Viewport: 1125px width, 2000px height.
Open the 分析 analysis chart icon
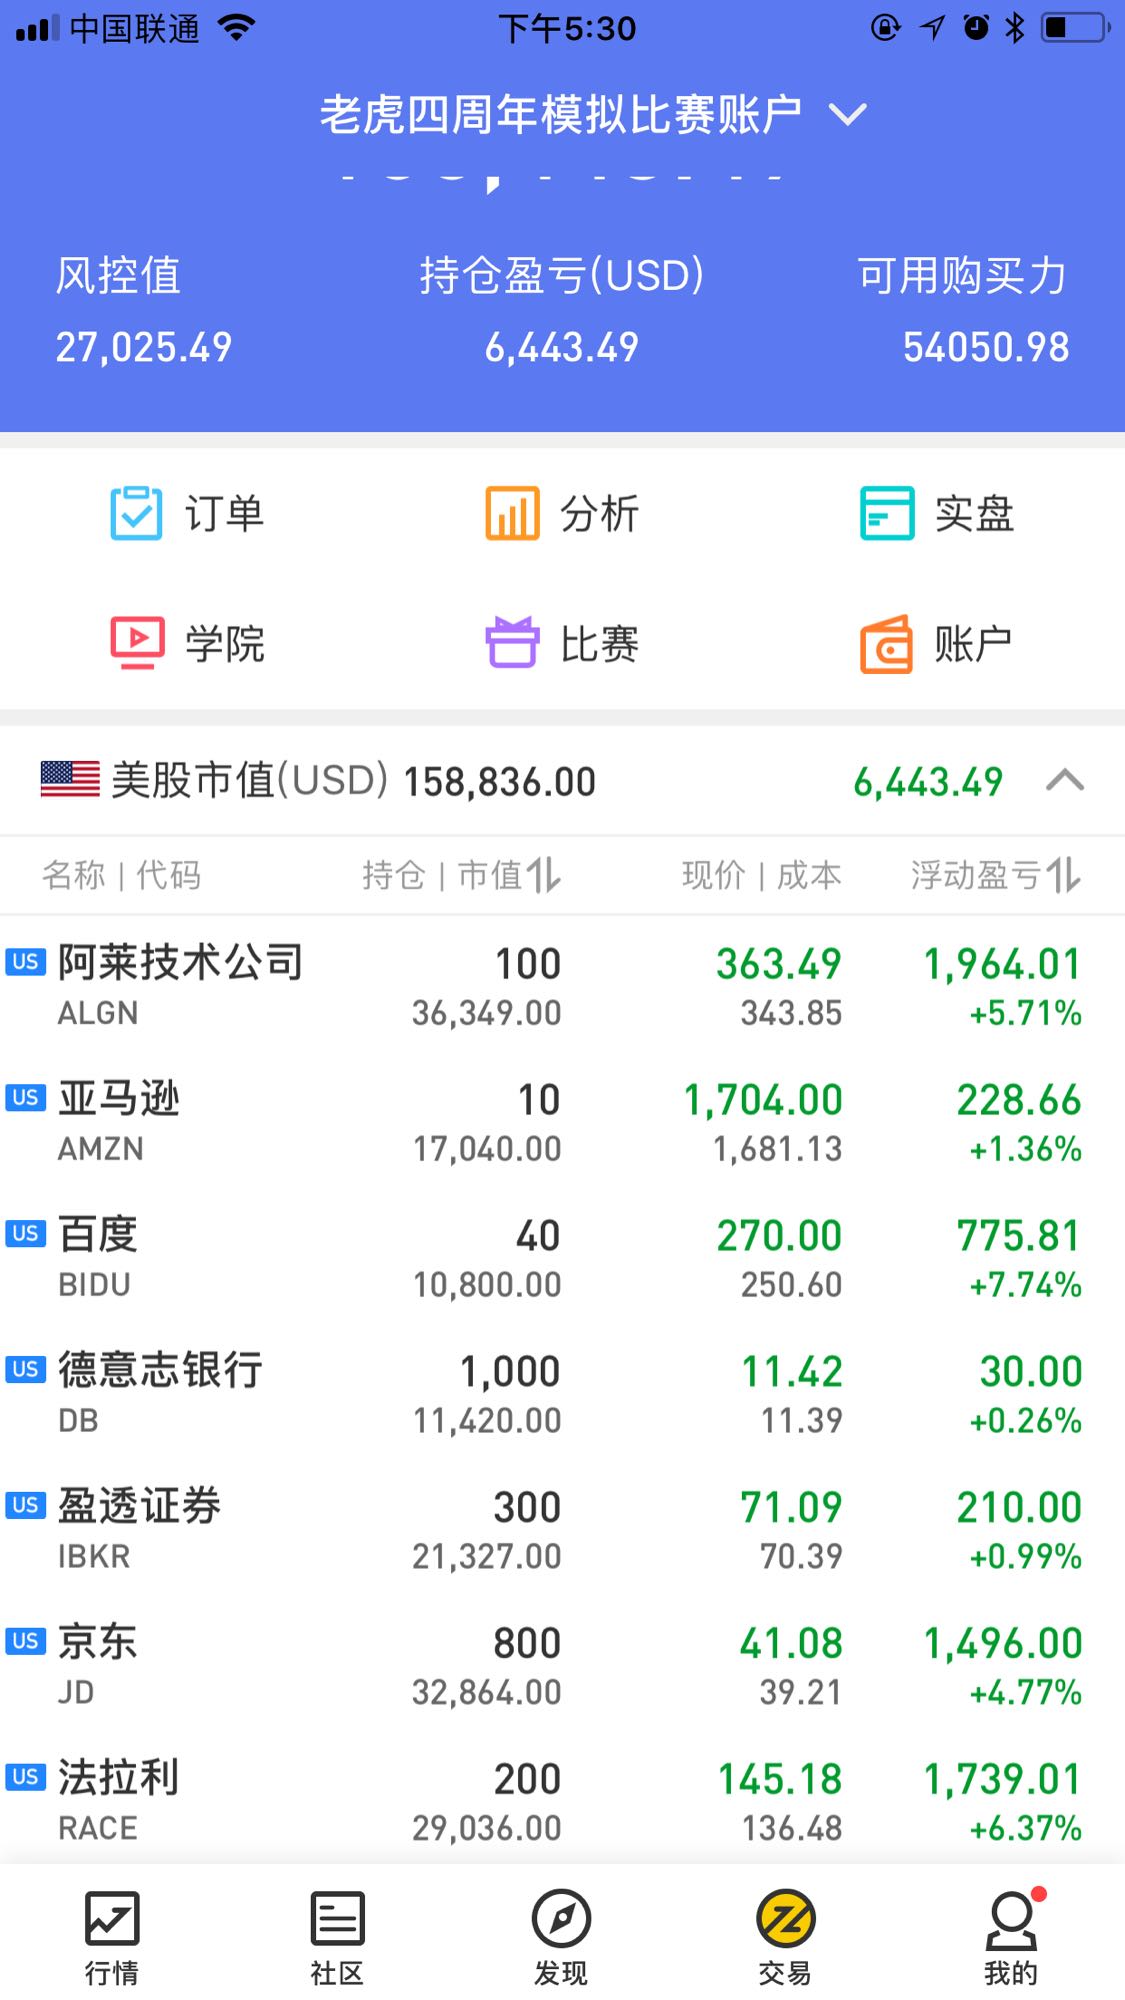[x=512, y=513]
